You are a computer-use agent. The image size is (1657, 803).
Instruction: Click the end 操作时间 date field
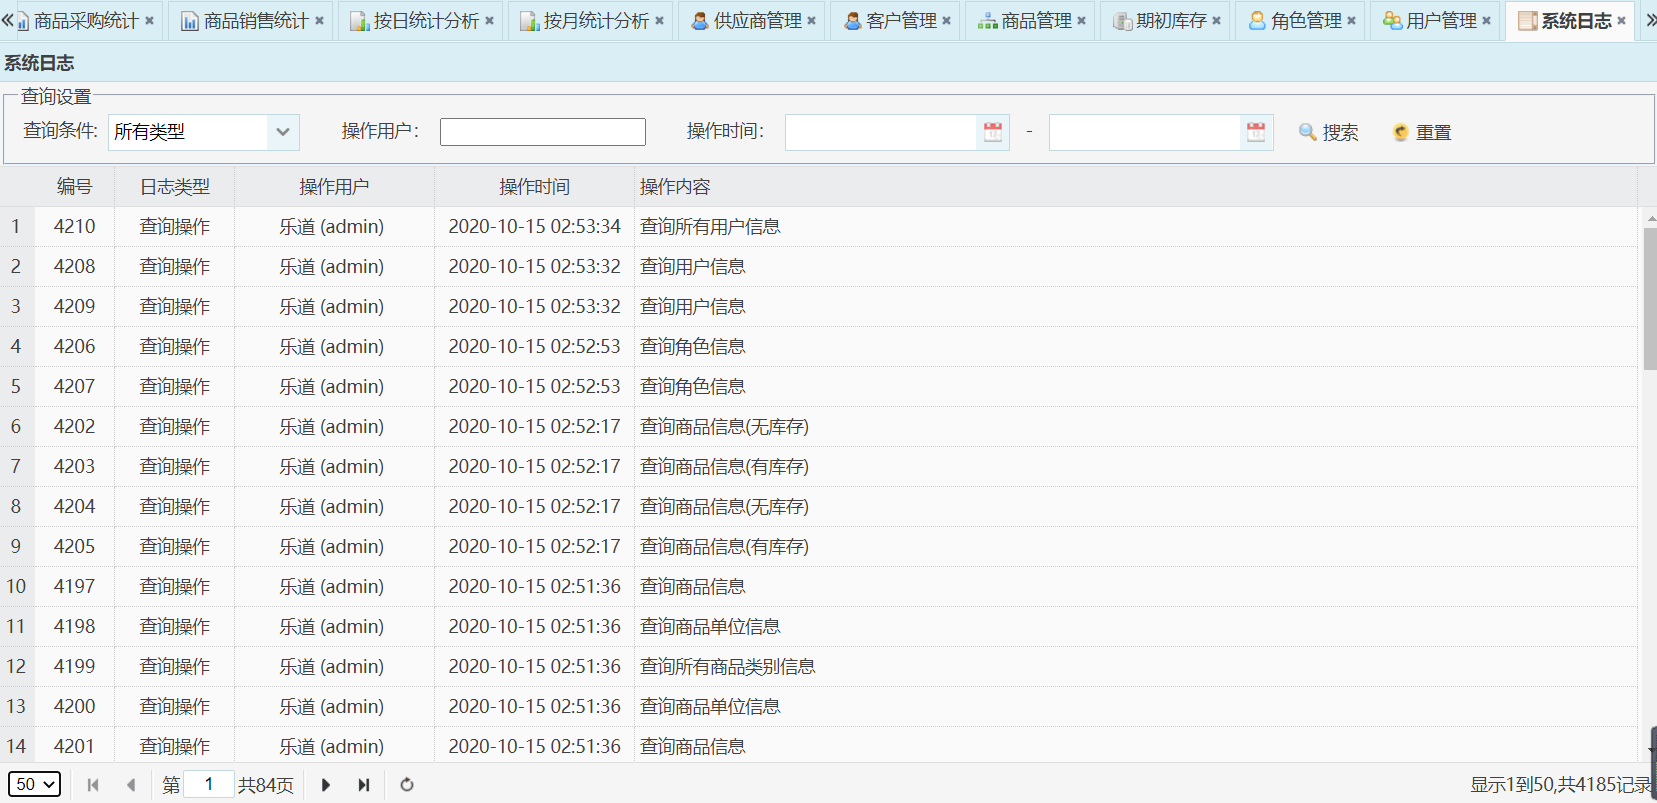[1144, 132]
